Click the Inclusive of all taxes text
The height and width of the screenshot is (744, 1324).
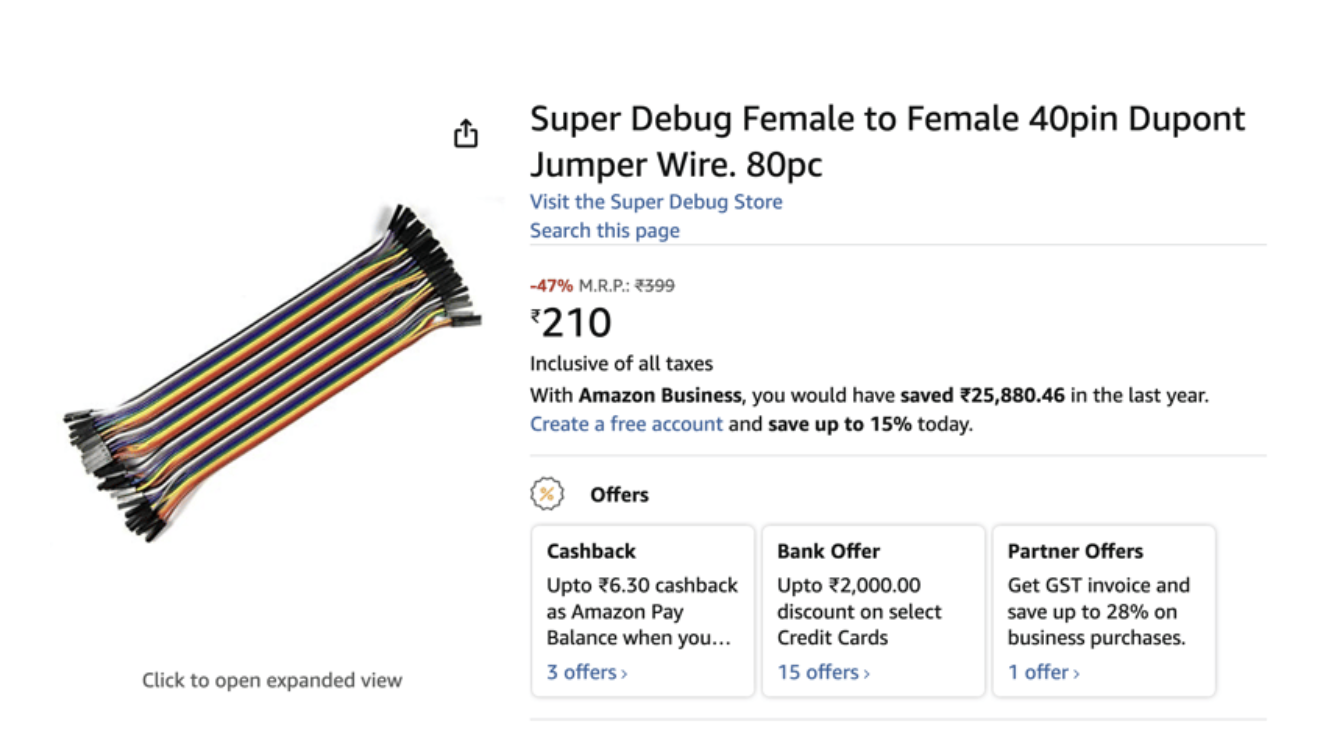coord(621,364)
